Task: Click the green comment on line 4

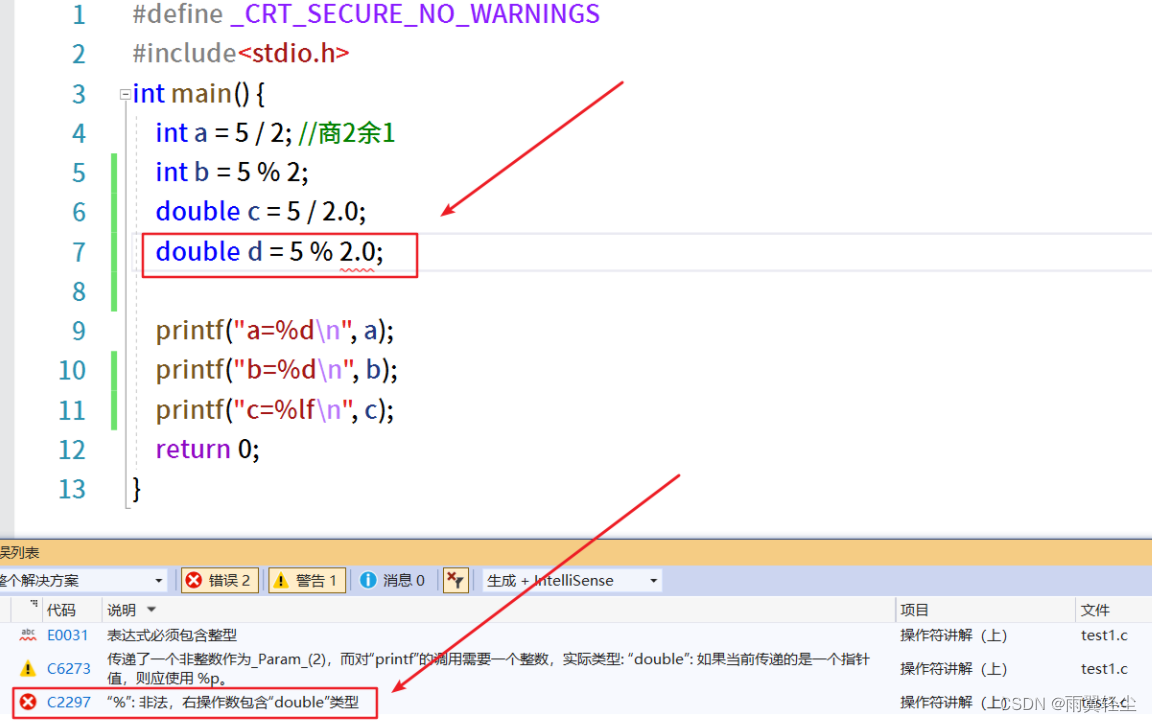Action: (x=347, y=133)
